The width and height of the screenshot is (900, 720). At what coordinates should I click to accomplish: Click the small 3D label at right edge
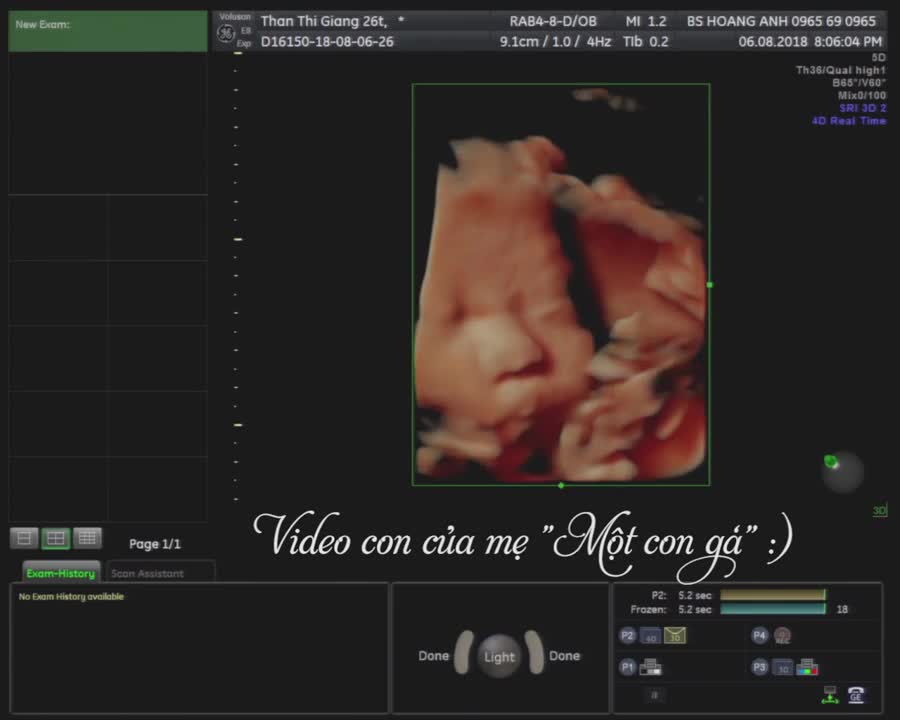[879, 510]
